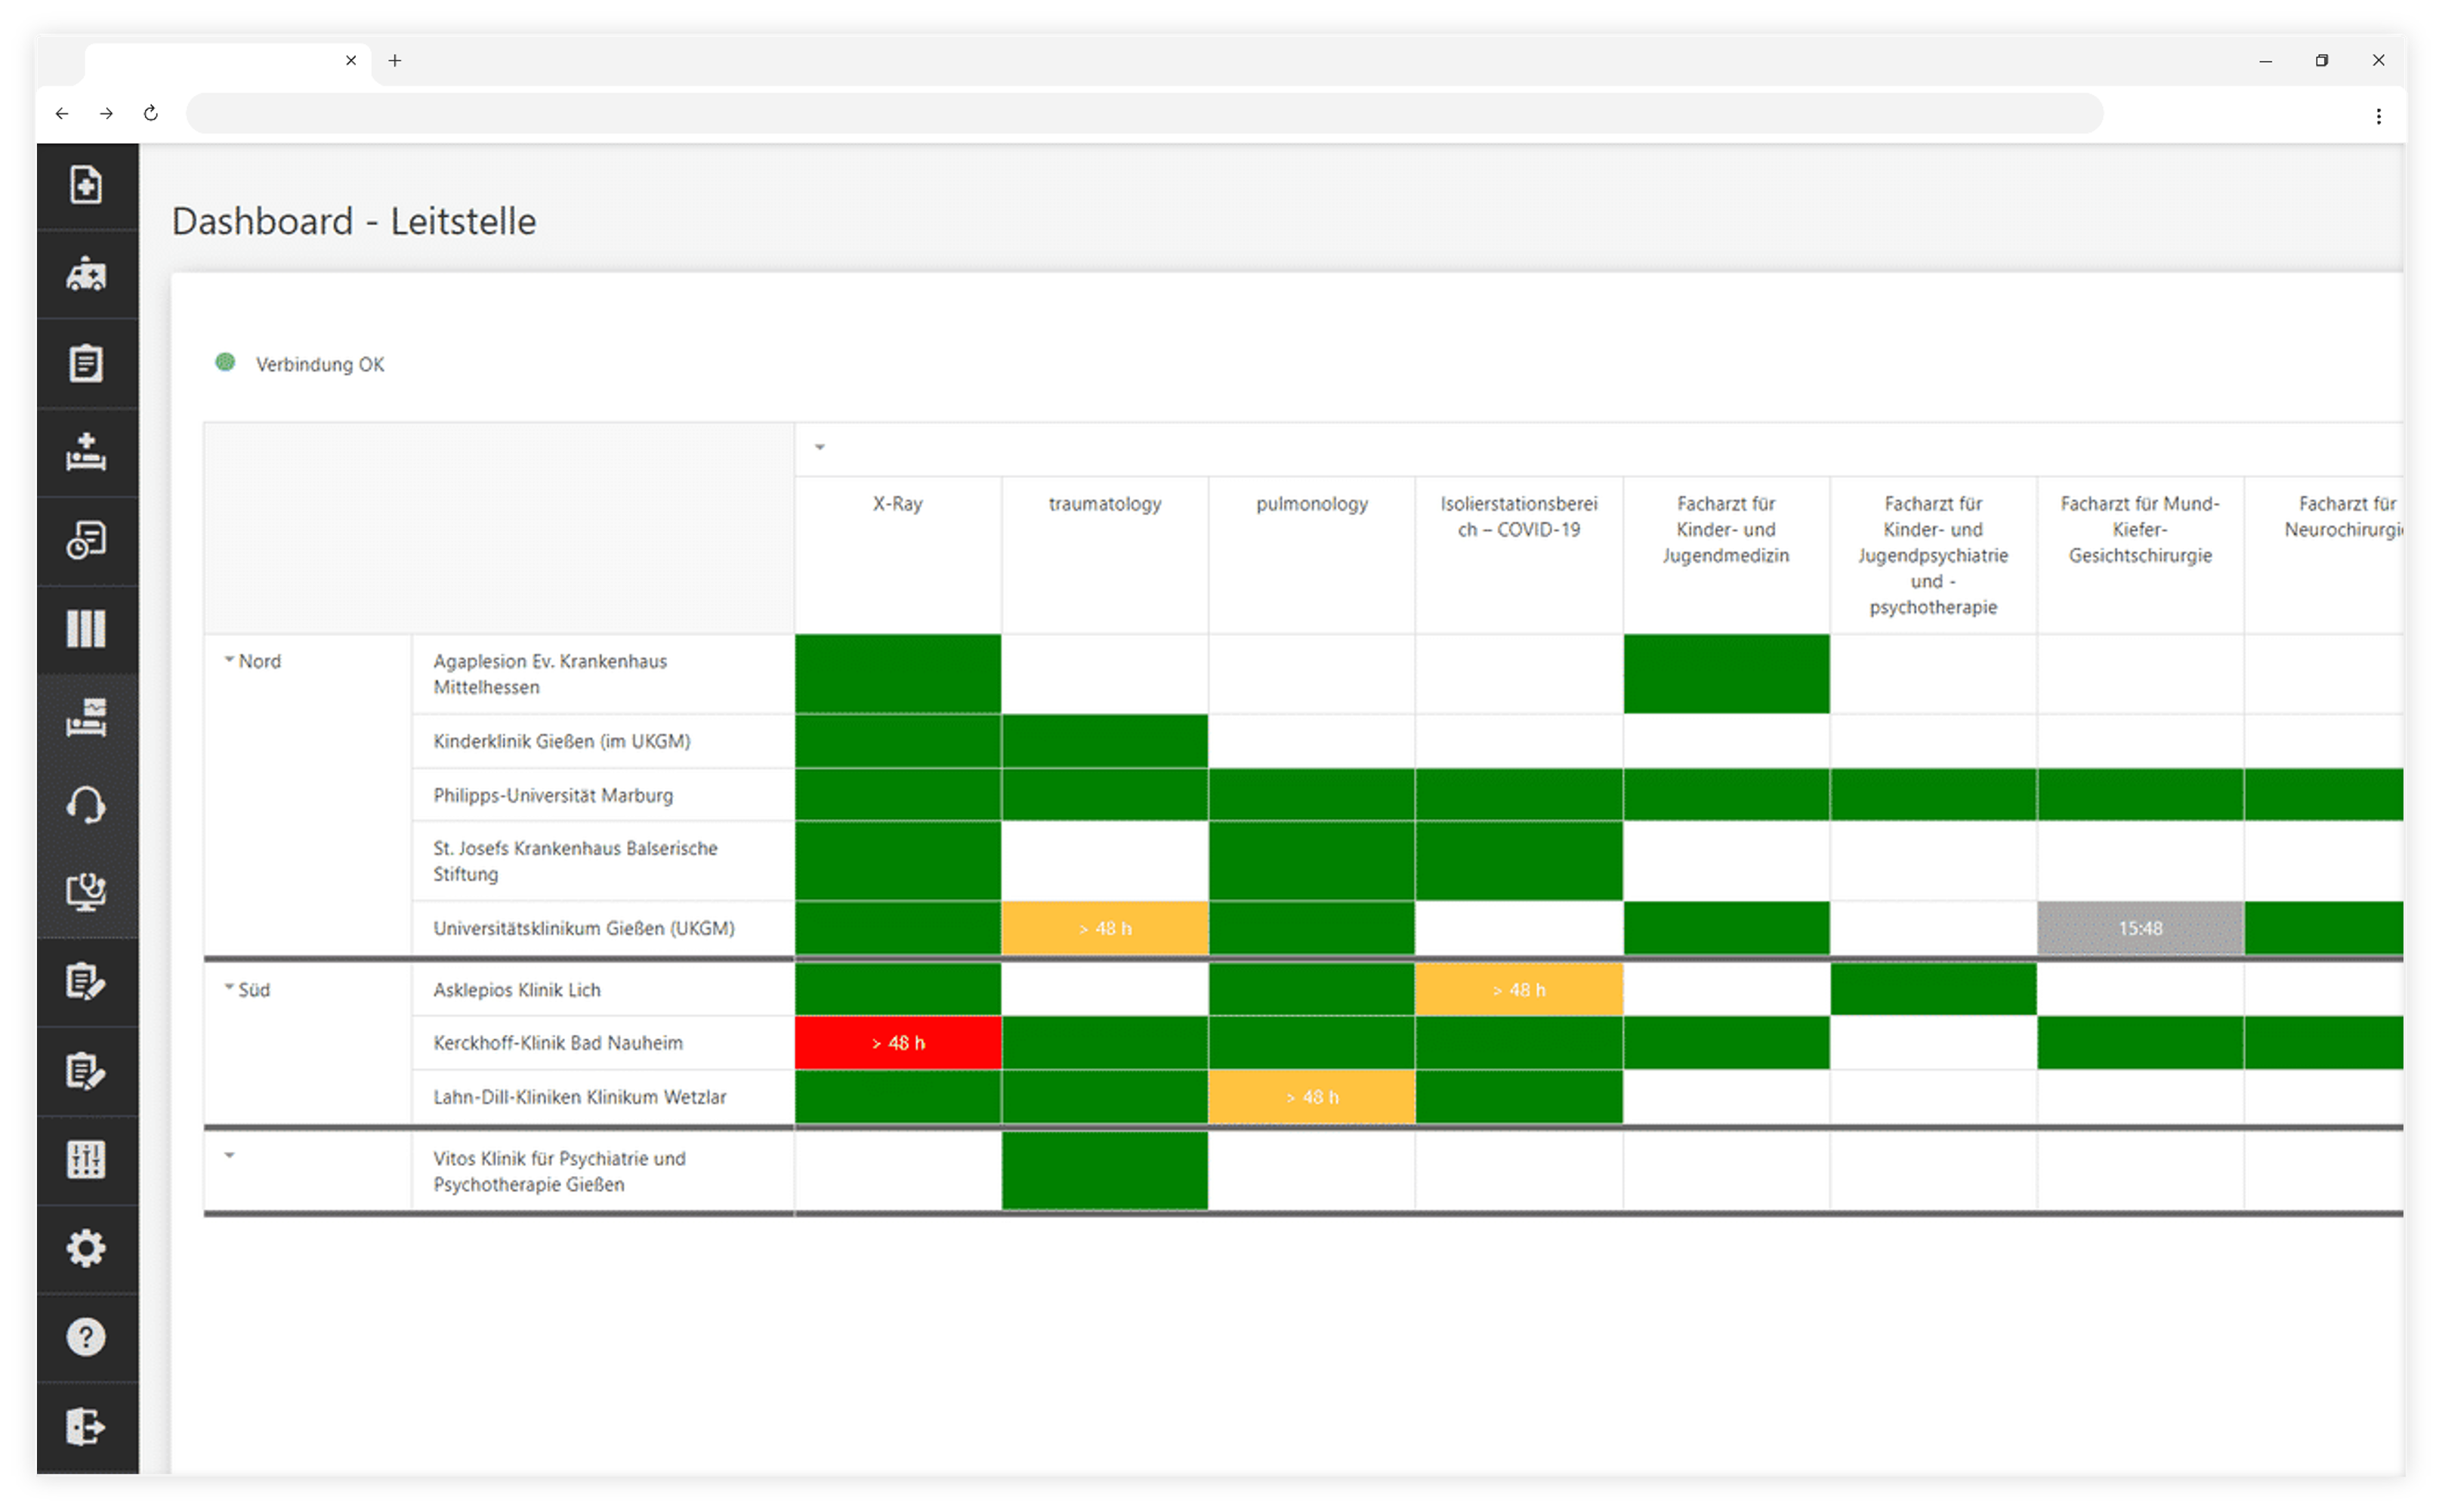This screenshot has width=2442, height=1512.
Task: Collapse the Nord region group
Action: pos(229,660)
